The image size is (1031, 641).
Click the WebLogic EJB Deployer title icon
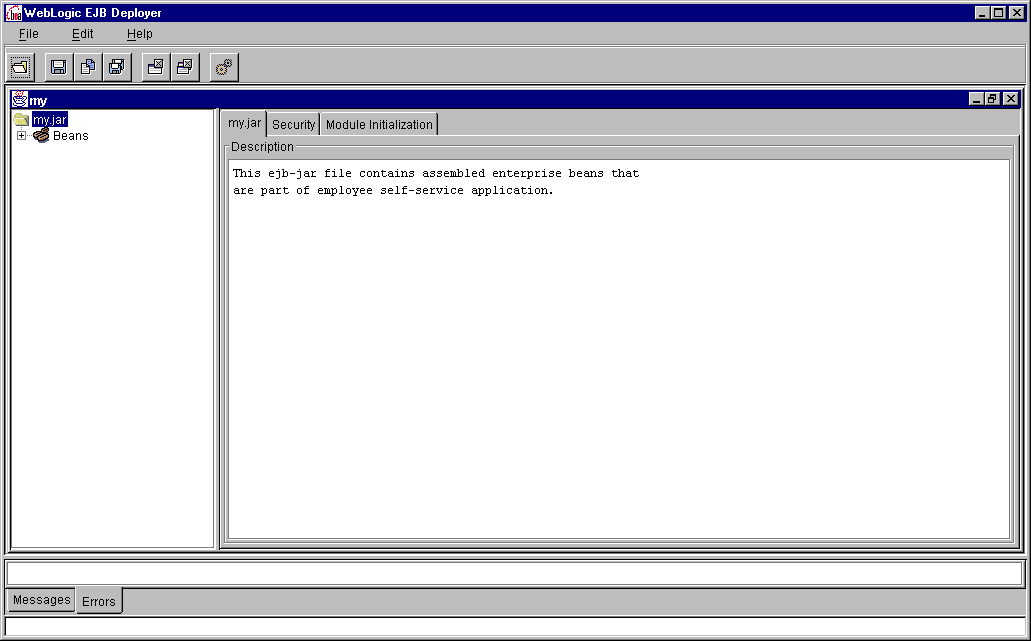tap(13, 12)
